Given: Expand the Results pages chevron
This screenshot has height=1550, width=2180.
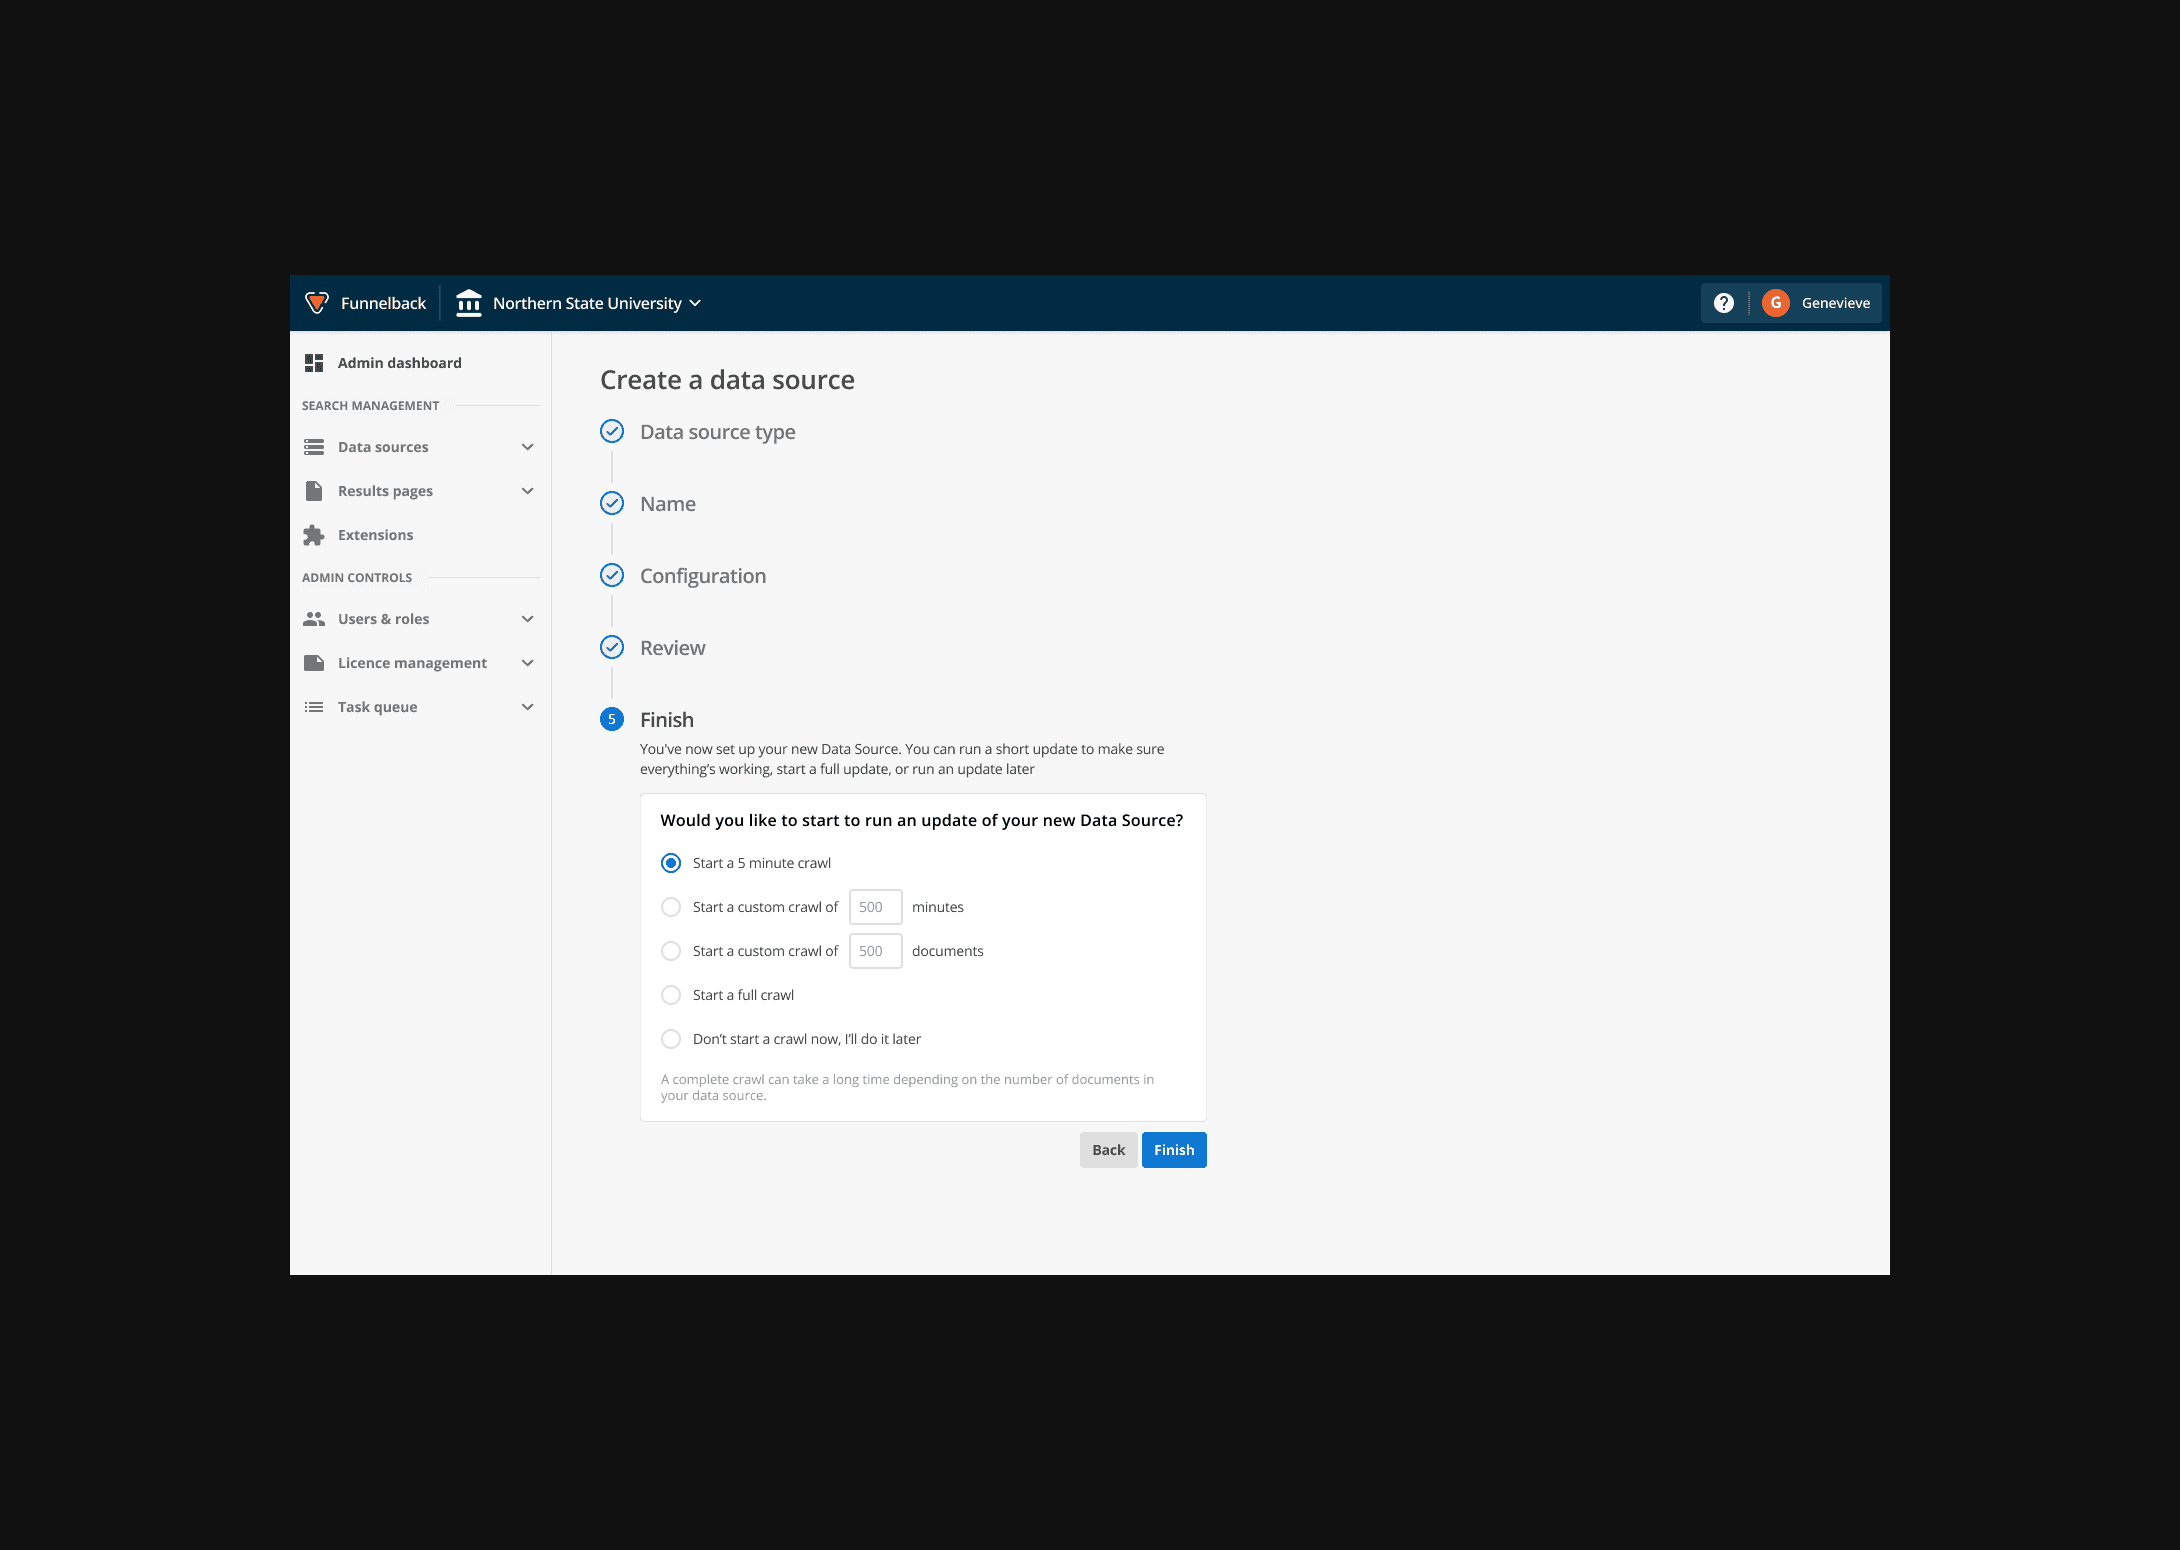Looking at the screenshot, I should coord(528,491).
